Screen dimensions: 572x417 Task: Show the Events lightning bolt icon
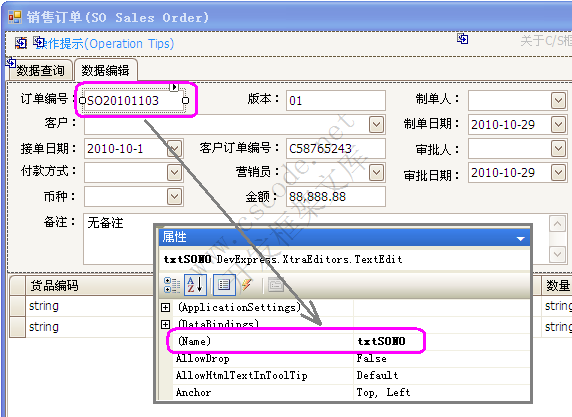247,285
